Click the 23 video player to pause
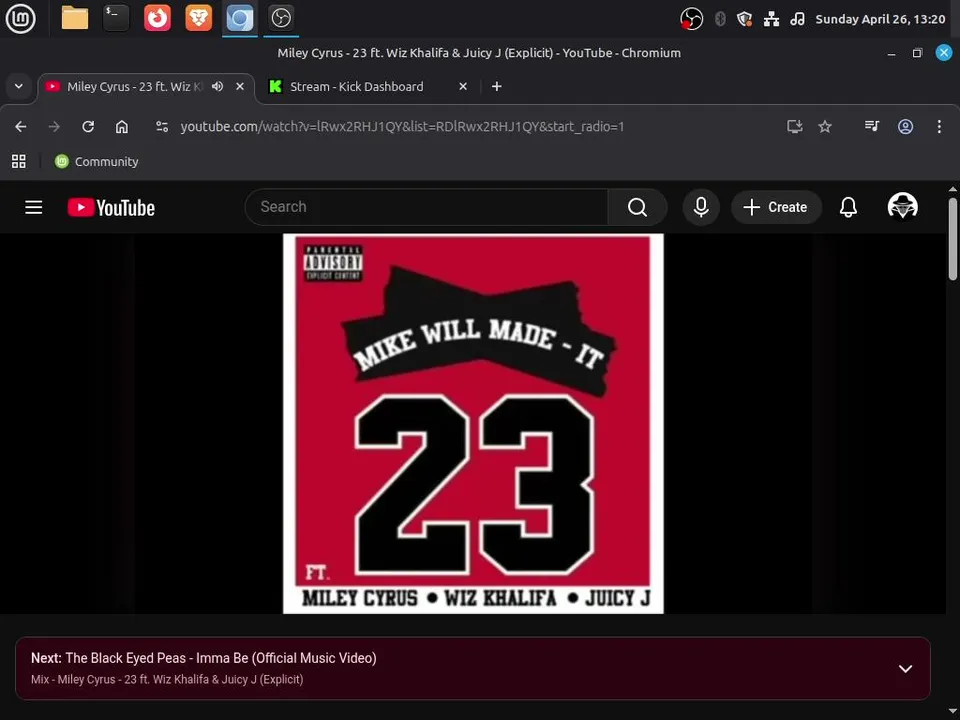960x720 pixels. click(473, 424)
